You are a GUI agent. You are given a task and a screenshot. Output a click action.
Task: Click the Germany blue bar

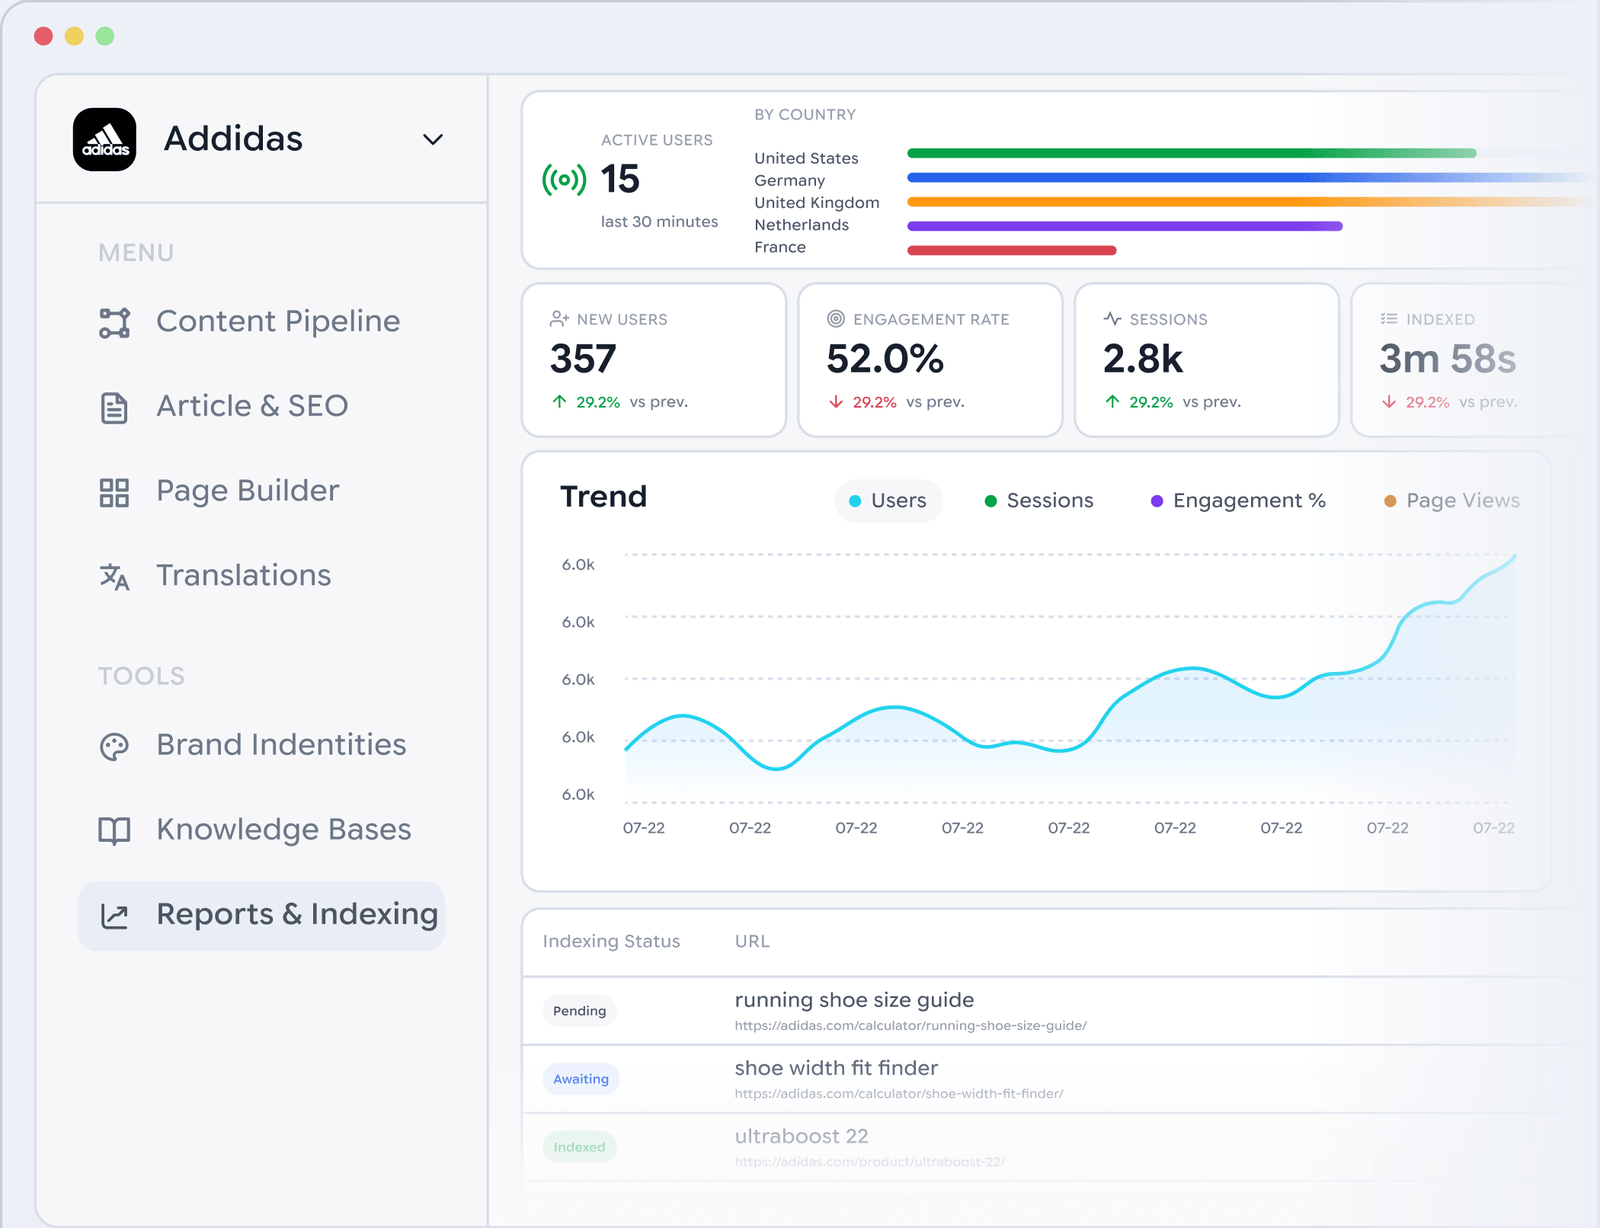(x=1250, y=177)
